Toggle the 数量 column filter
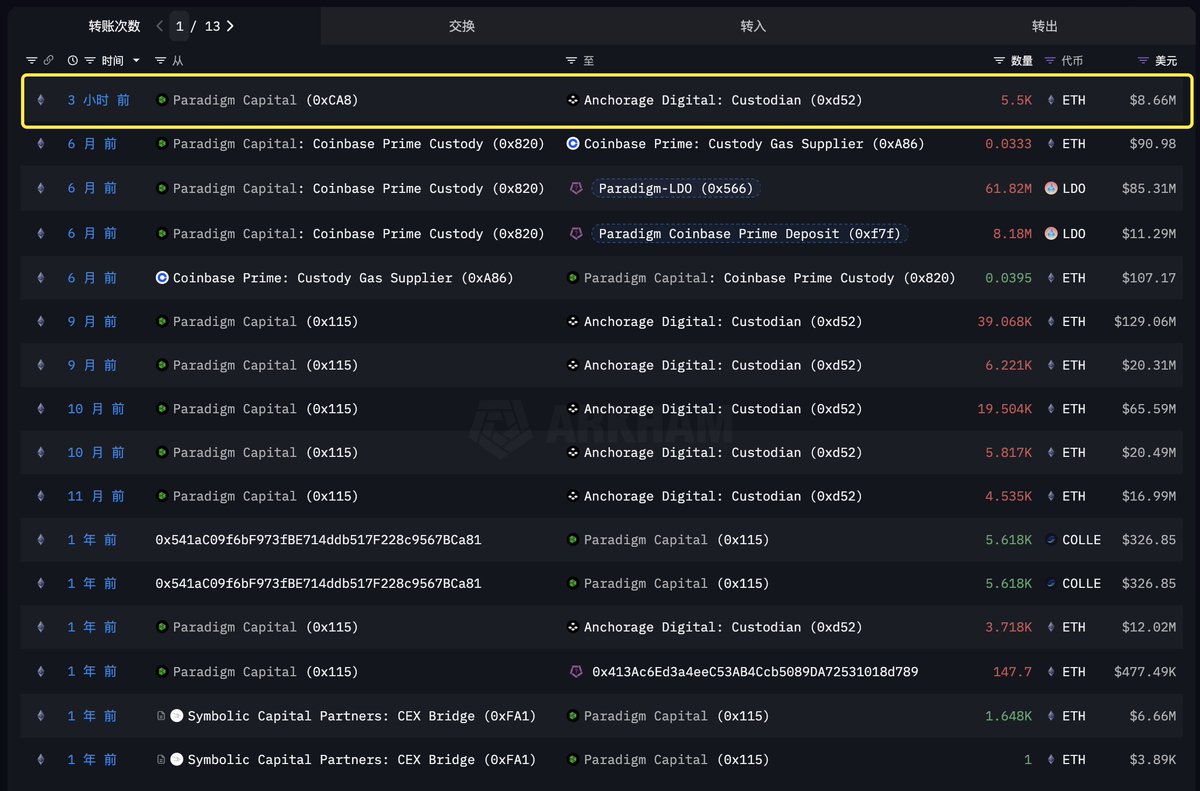1200x791 pixels. [999, 60]
